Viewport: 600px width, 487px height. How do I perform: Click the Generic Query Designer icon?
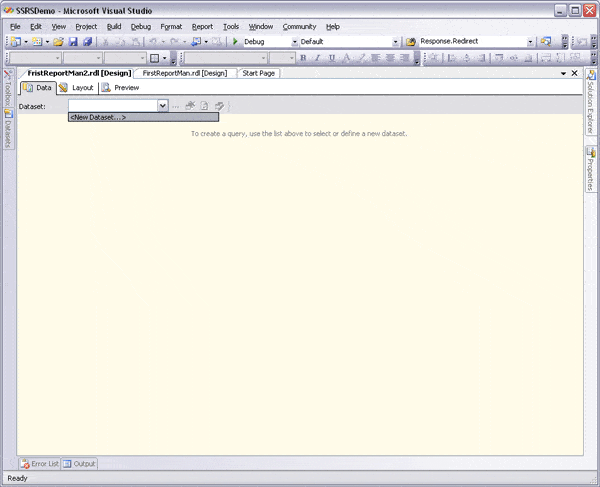(219, 106)
